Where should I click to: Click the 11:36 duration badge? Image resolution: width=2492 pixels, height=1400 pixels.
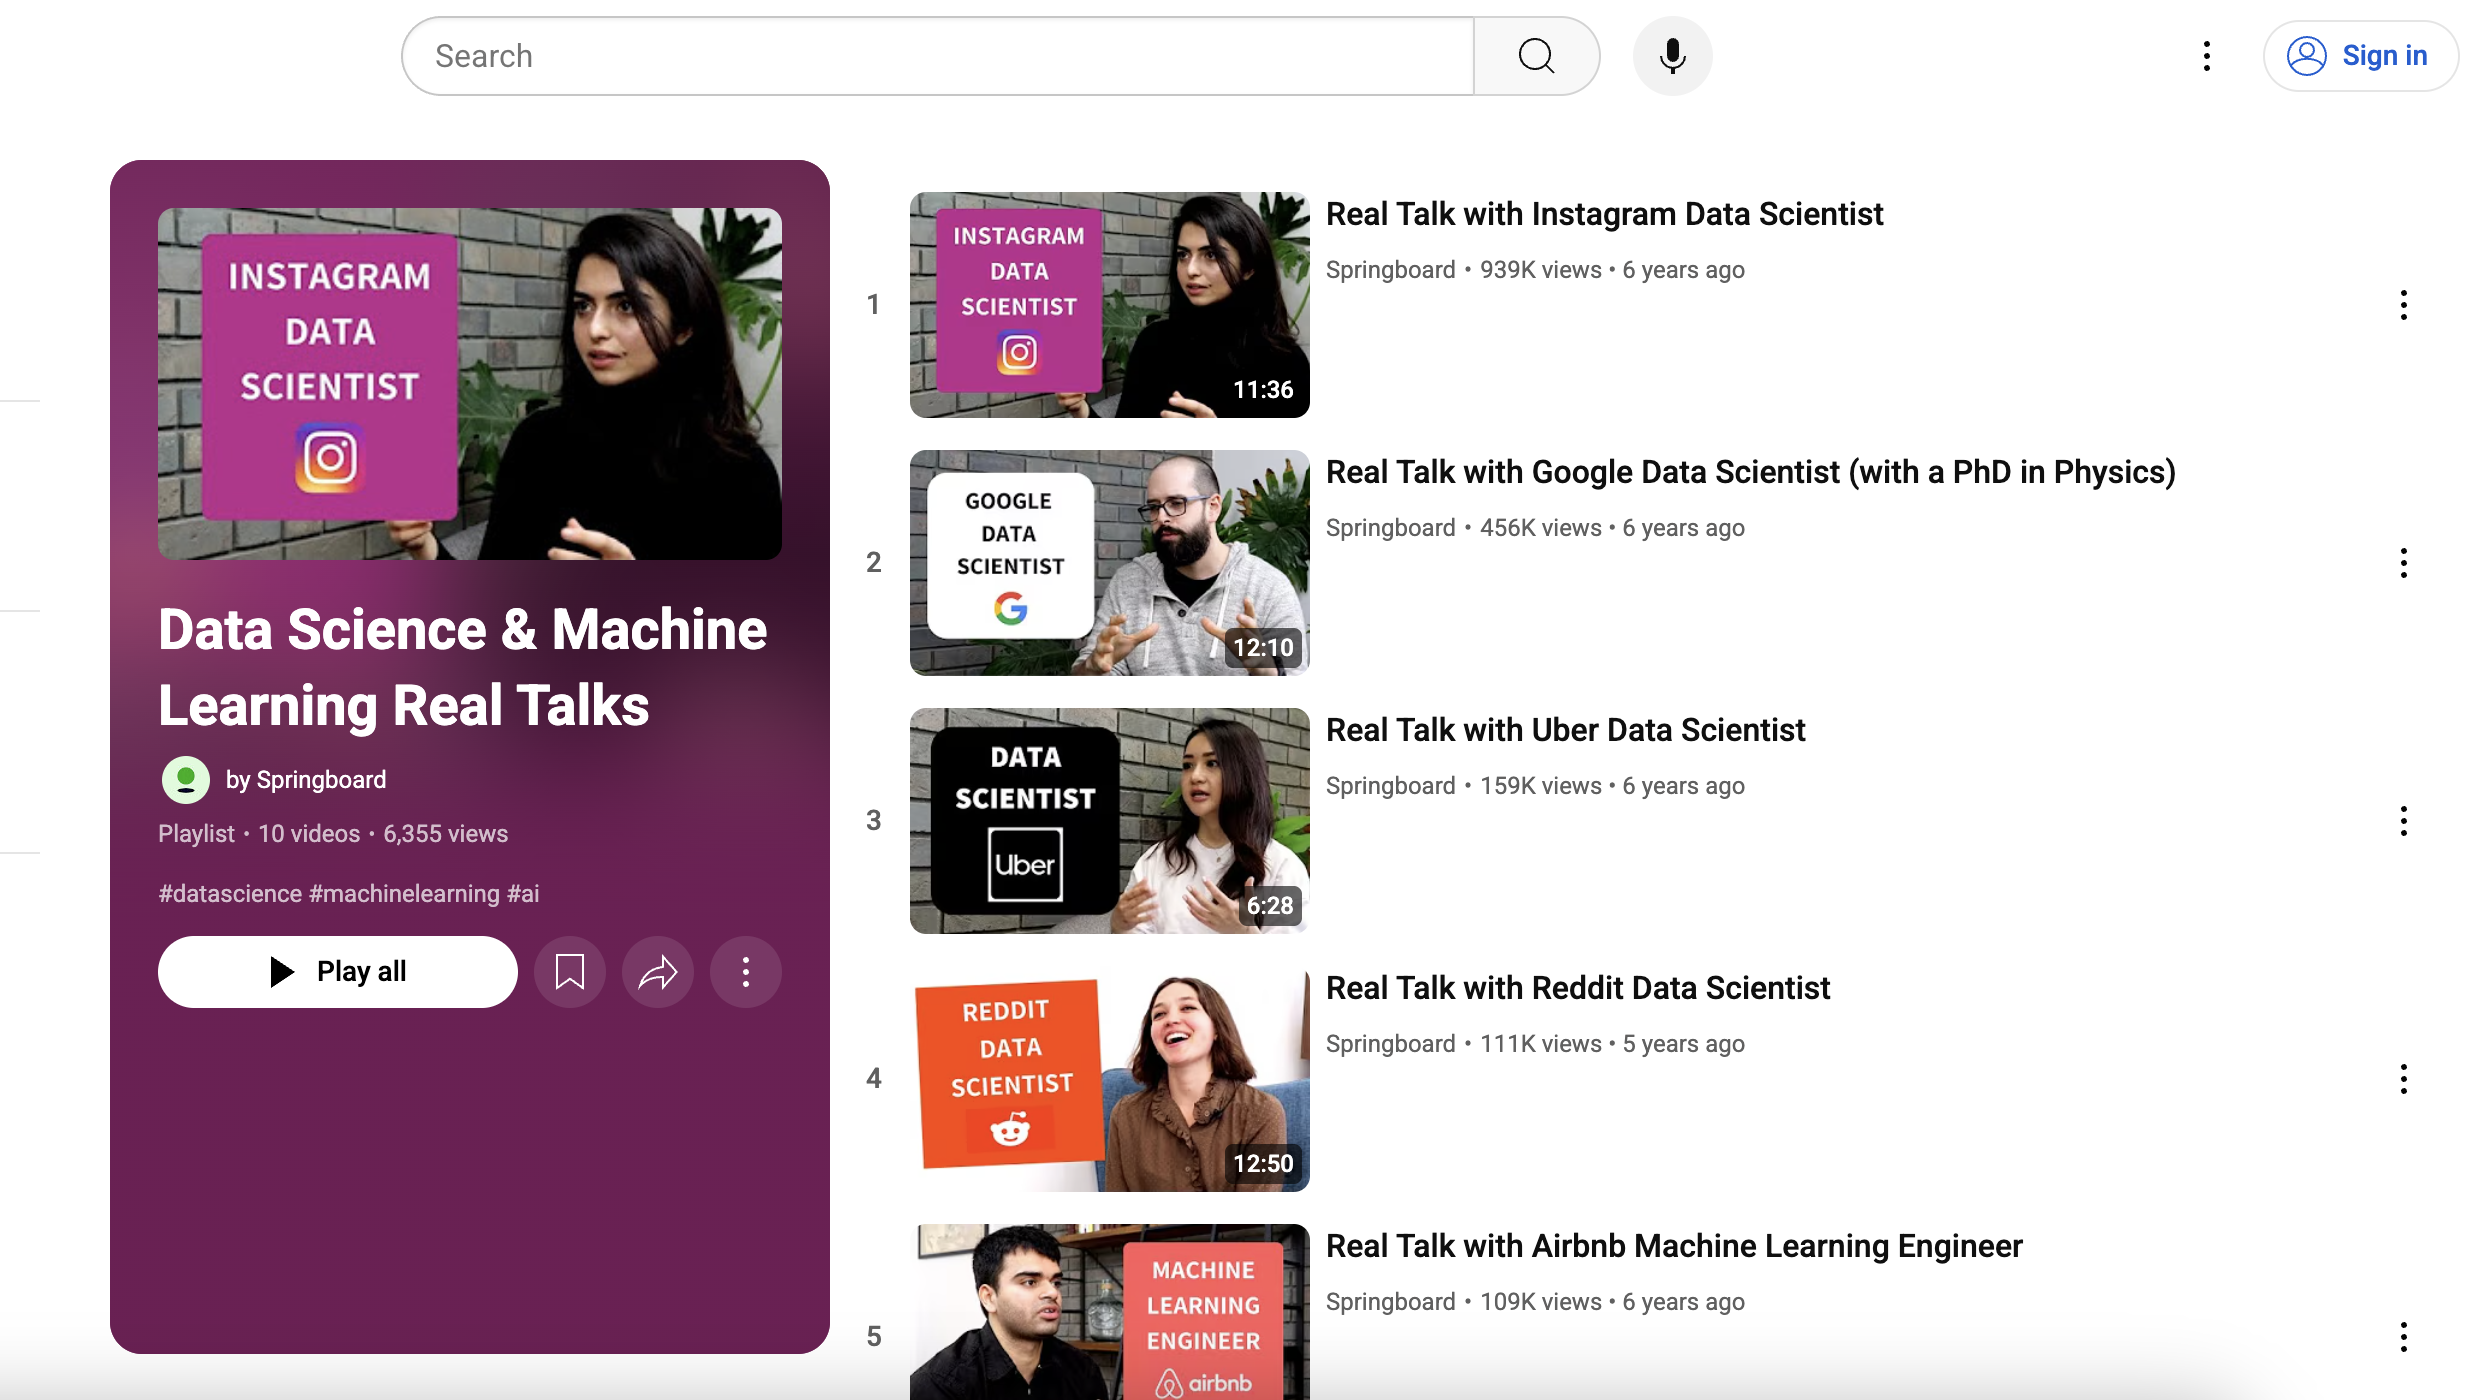coord(1263,390)
